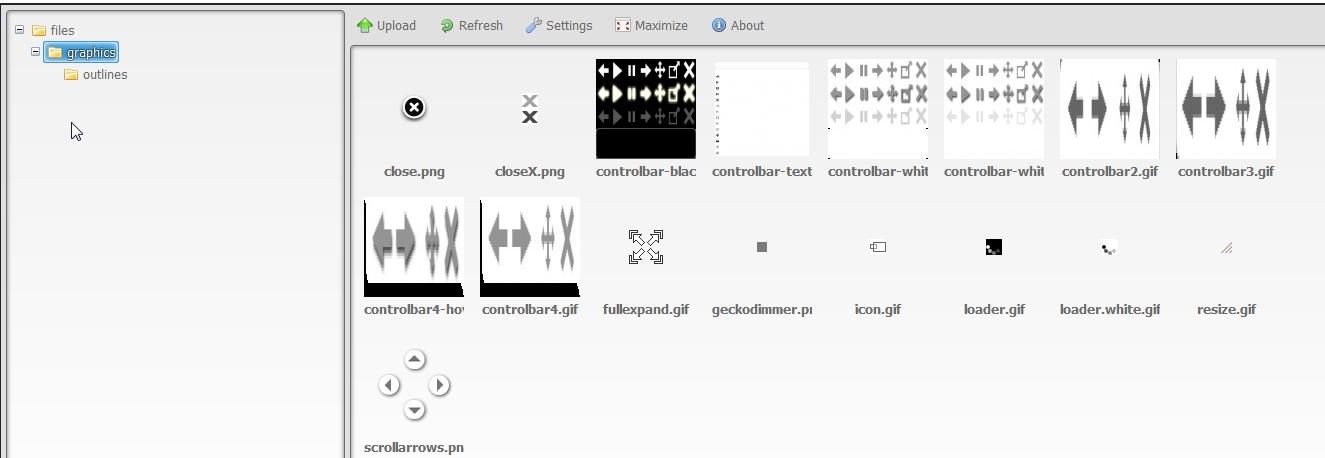Viewport: 1325px width, 458px height.
Task: Select the scrollarrows.png thumbnail
Action: pos(414,385)
